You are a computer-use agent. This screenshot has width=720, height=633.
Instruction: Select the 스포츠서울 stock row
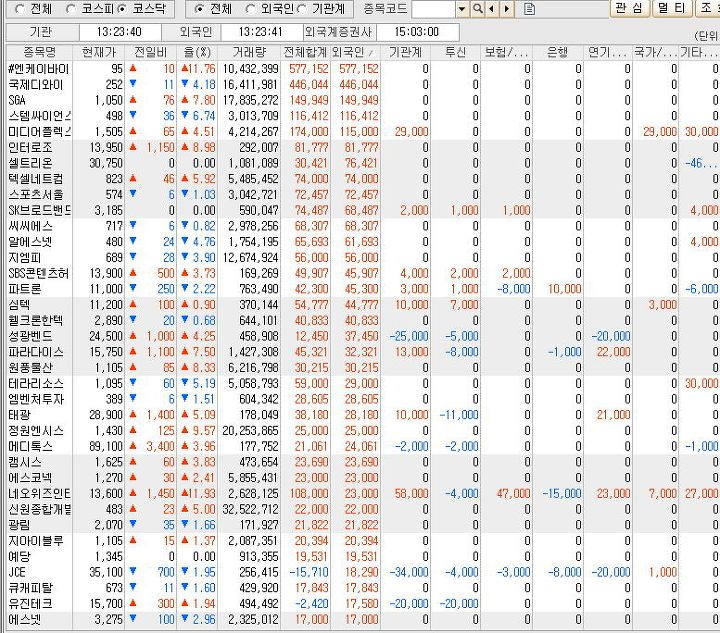[x=363, y=195]
